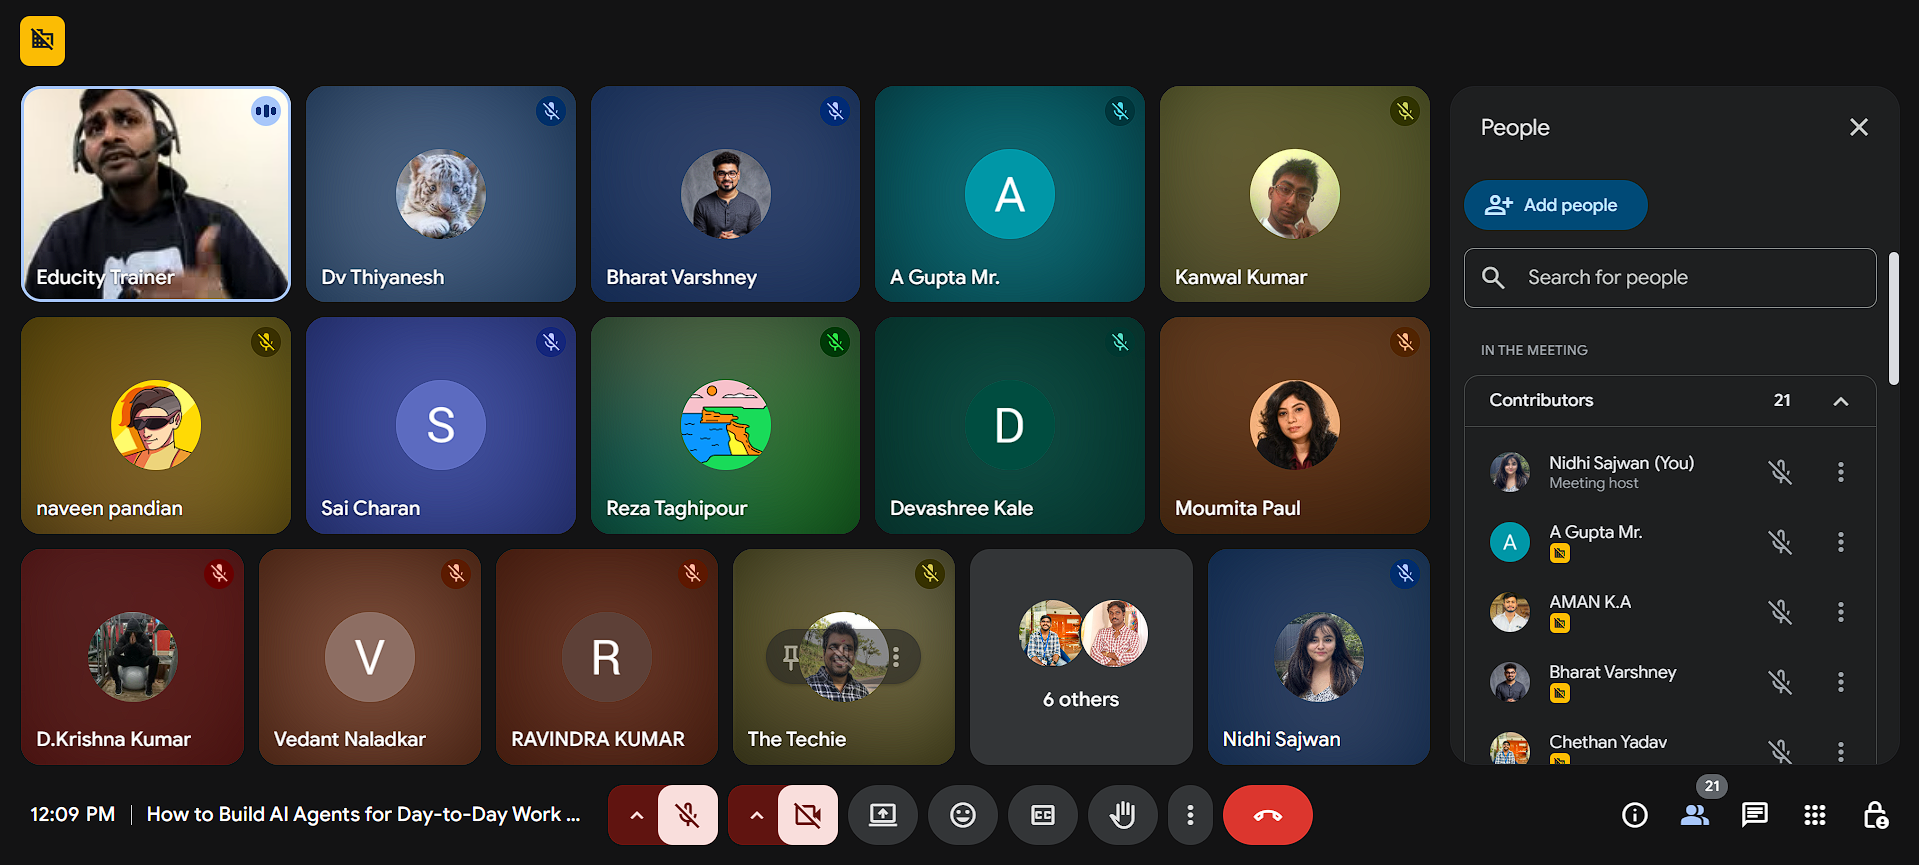Image resolution: width=1919 pixels, height=865 pixels.
Task: Open the activities grid icon
Action: tap(1815, 815)
